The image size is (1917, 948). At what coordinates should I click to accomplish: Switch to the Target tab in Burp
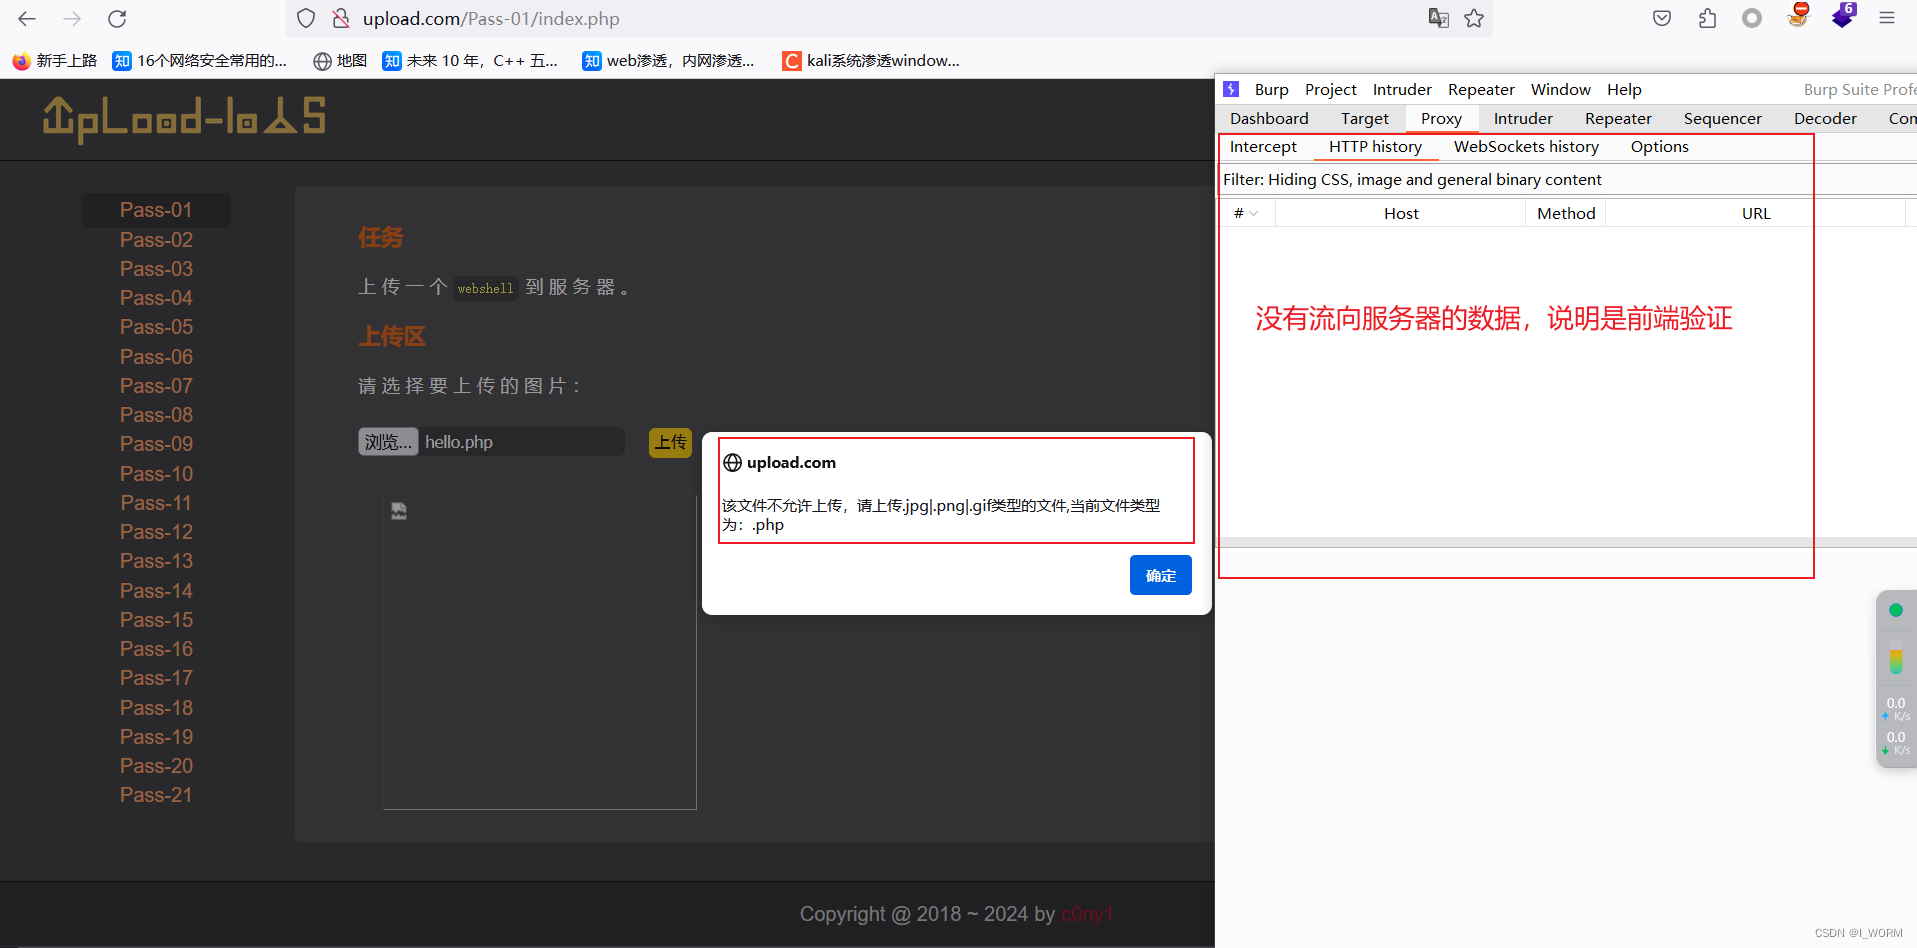click(1364, 118)
